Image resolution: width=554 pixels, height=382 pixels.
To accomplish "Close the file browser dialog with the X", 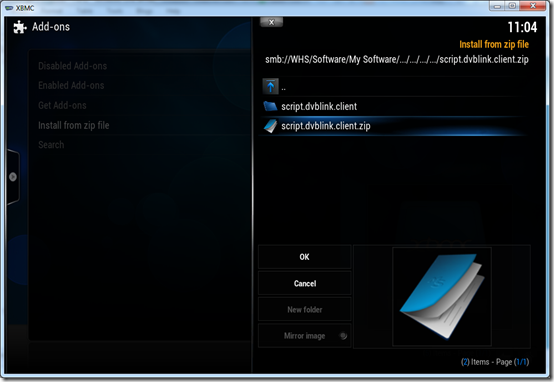I will (271, 22).
